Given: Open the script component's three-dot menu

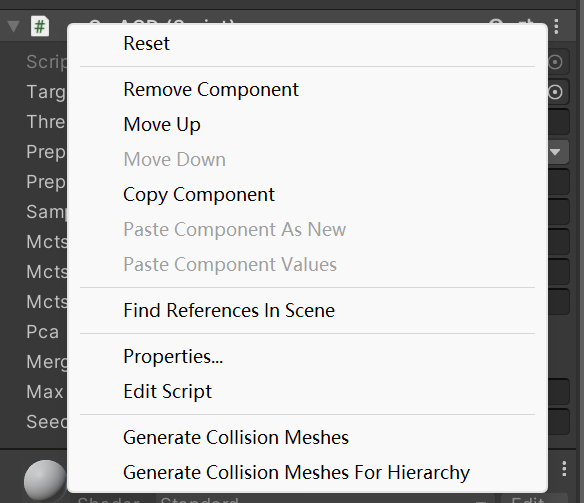Looking at the screenshot, I should point(556,26).
